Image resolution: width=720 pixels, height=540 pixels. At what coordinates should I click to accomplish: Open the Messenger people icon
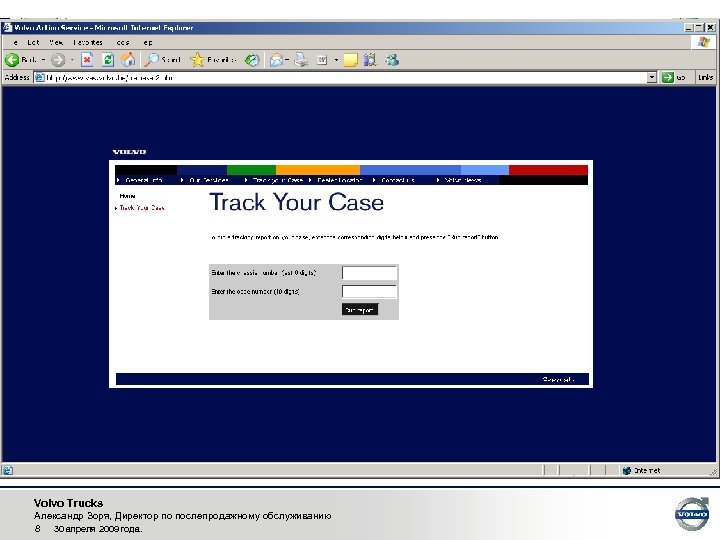[392, 60]
